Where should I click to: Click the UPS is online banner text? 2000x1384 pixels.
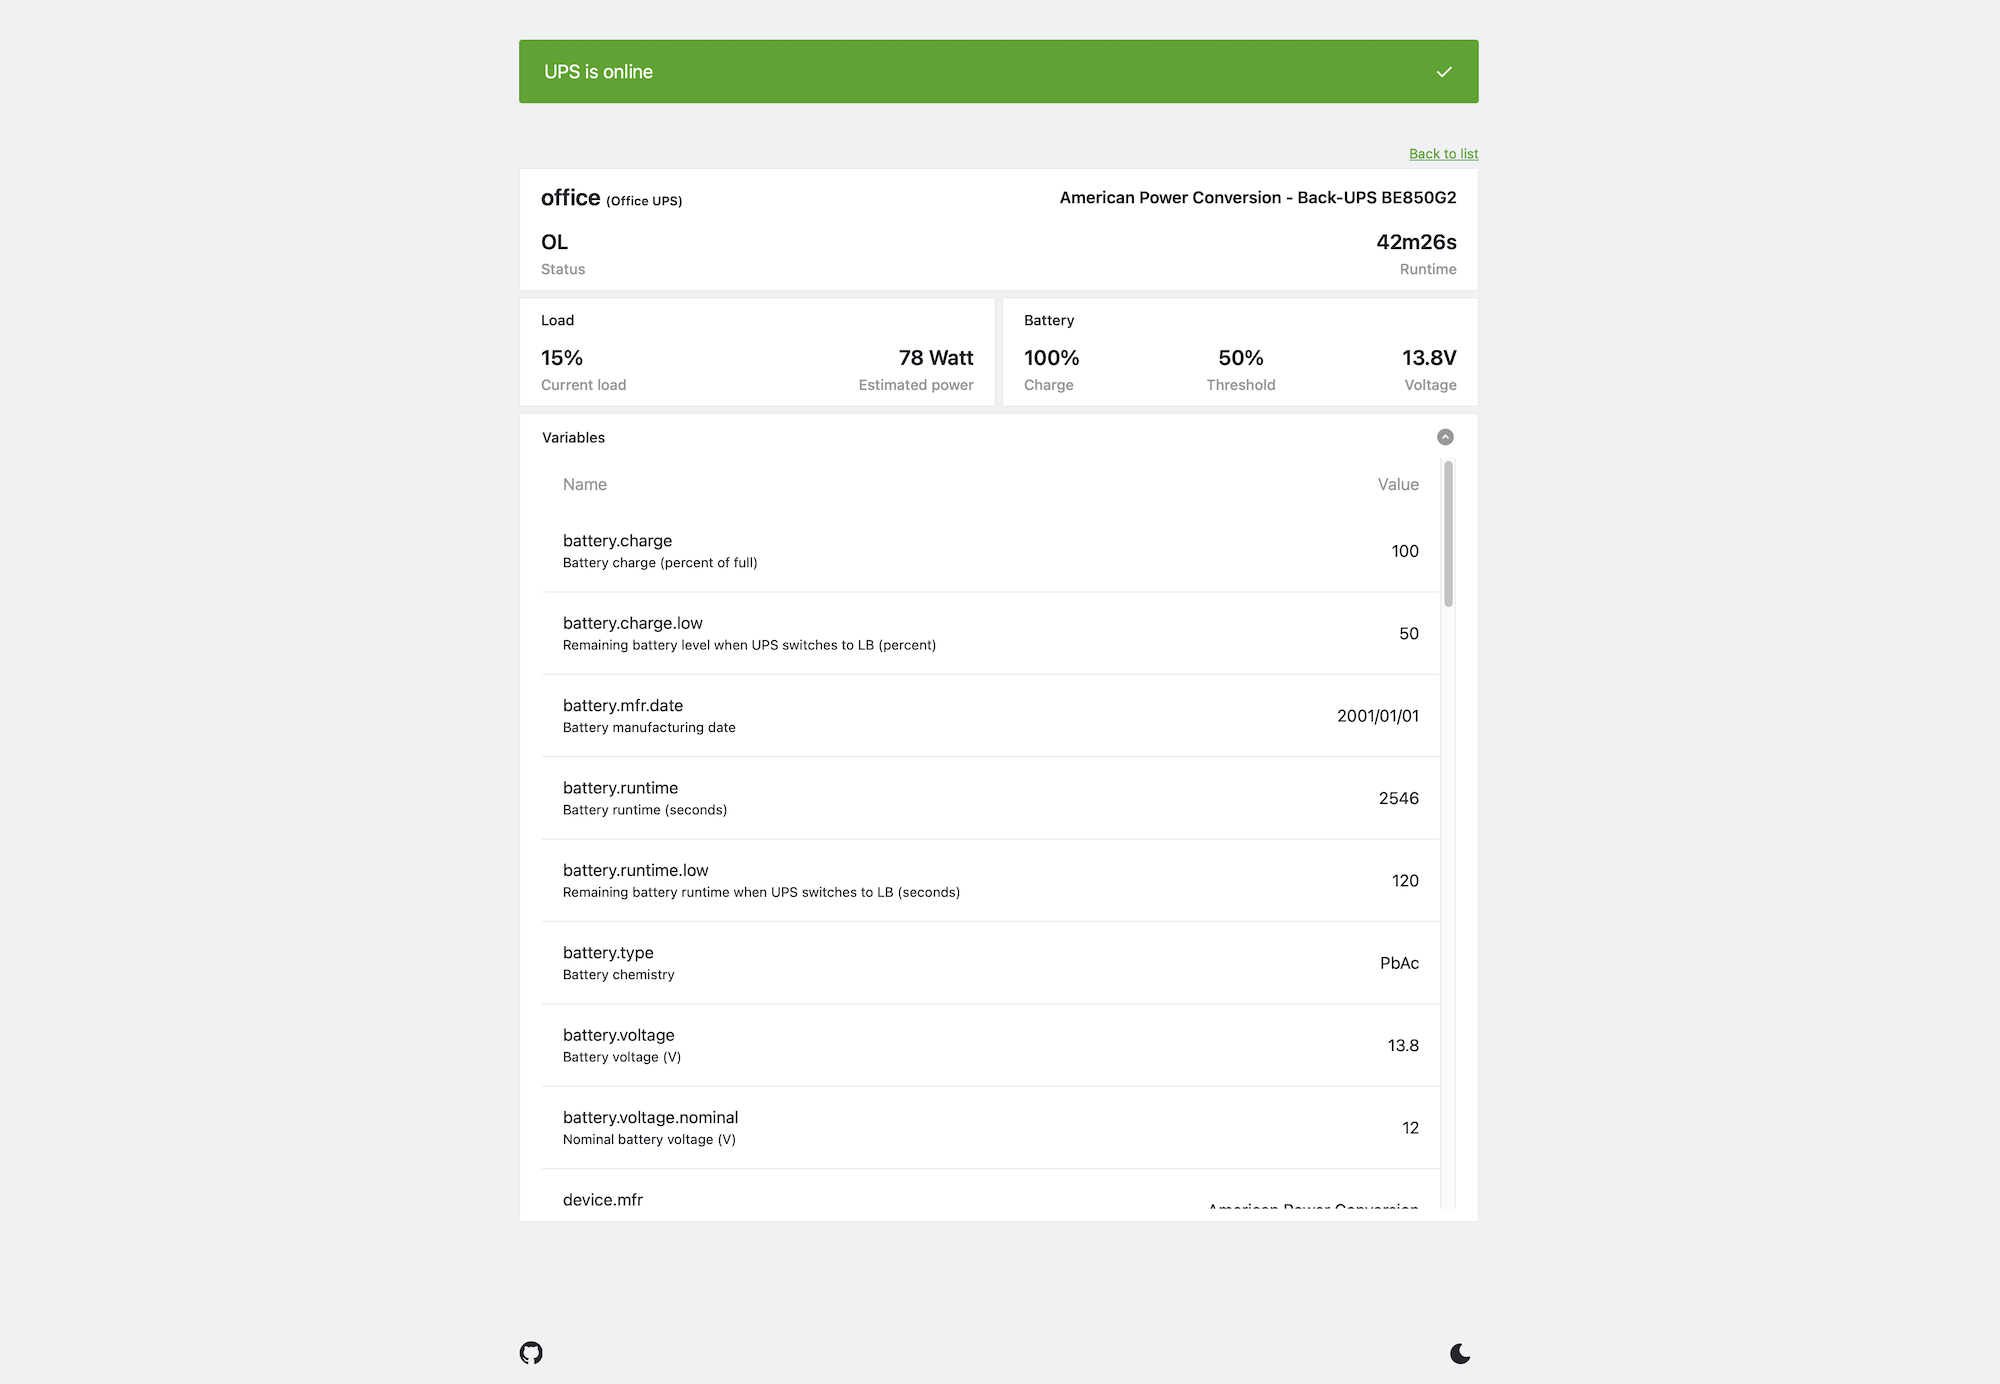click(x=598, y=72)
